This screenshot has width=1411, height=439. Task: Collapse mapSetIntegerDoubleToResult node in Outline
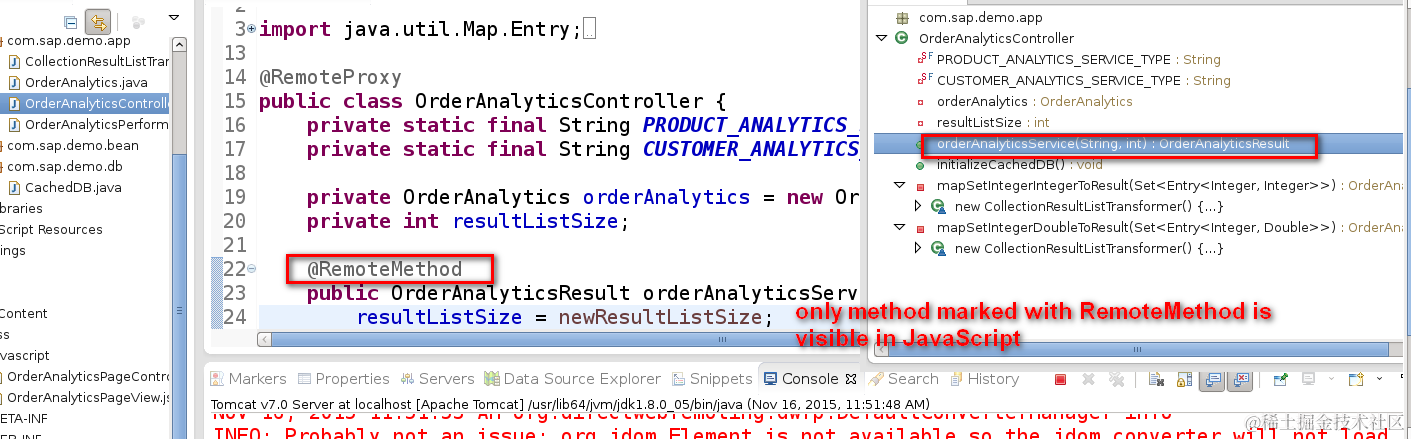coord(901,227)
